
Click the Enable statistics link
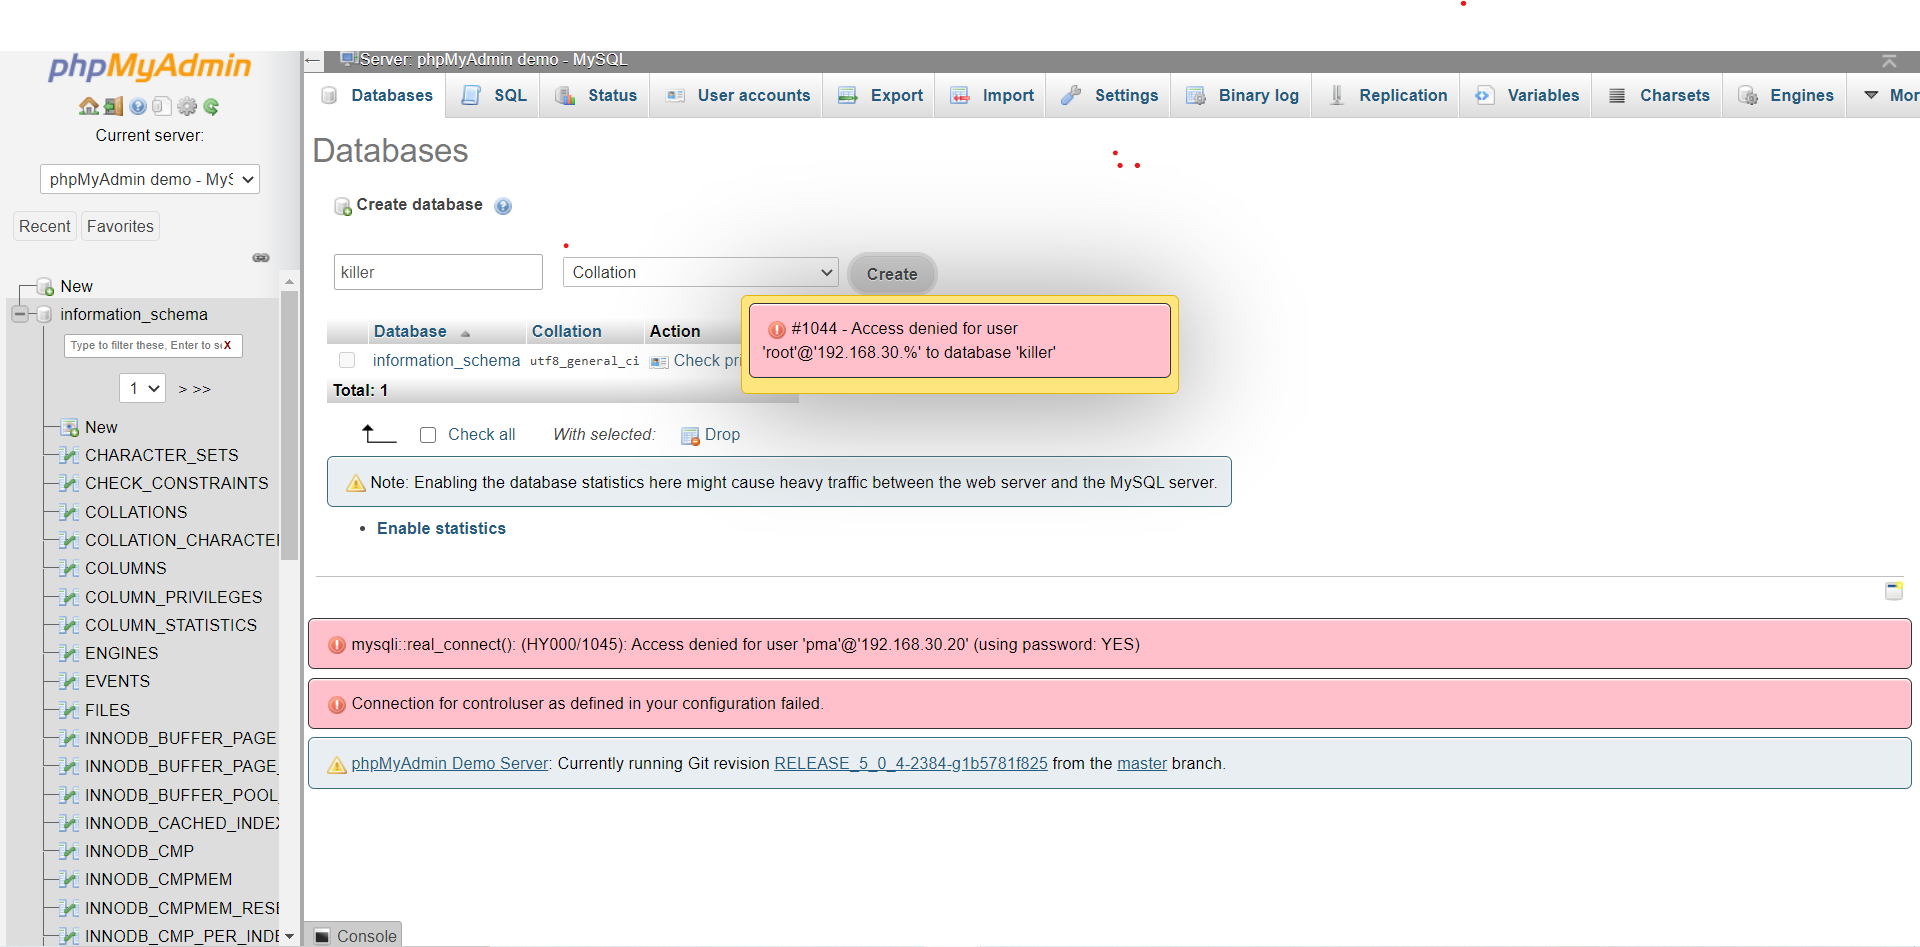click(x=441, y=528)
